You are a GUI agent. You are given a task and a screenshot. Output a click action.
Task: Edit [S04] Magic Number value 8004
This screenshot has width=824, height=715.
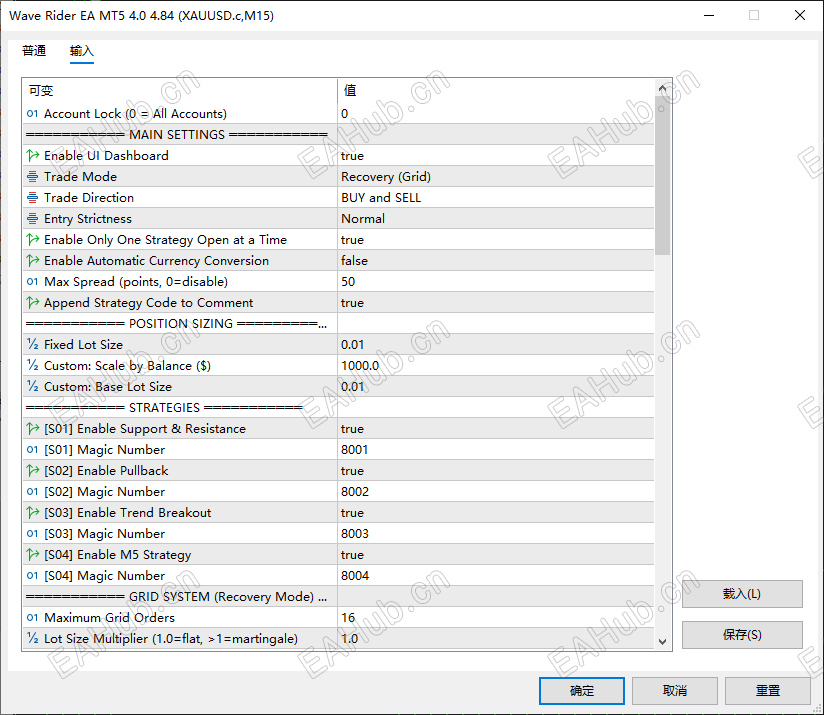click(x=496, y=576)
